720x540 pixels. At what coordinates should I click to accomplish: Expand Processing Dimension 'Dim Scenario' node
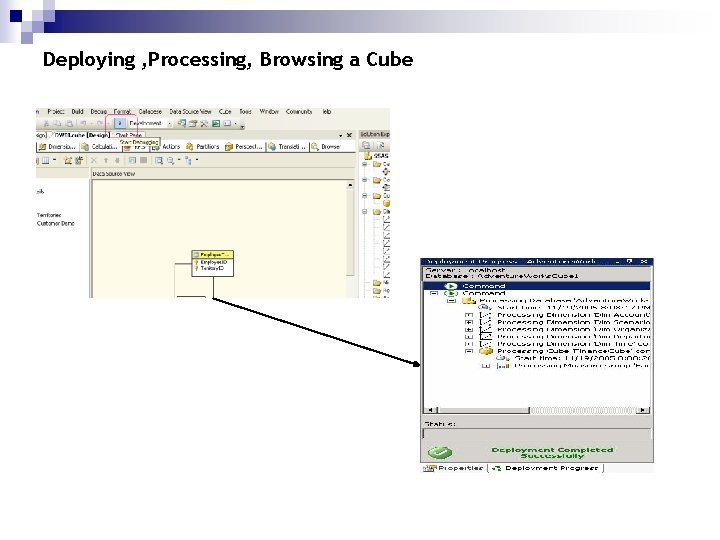click(x=468, y=322)
